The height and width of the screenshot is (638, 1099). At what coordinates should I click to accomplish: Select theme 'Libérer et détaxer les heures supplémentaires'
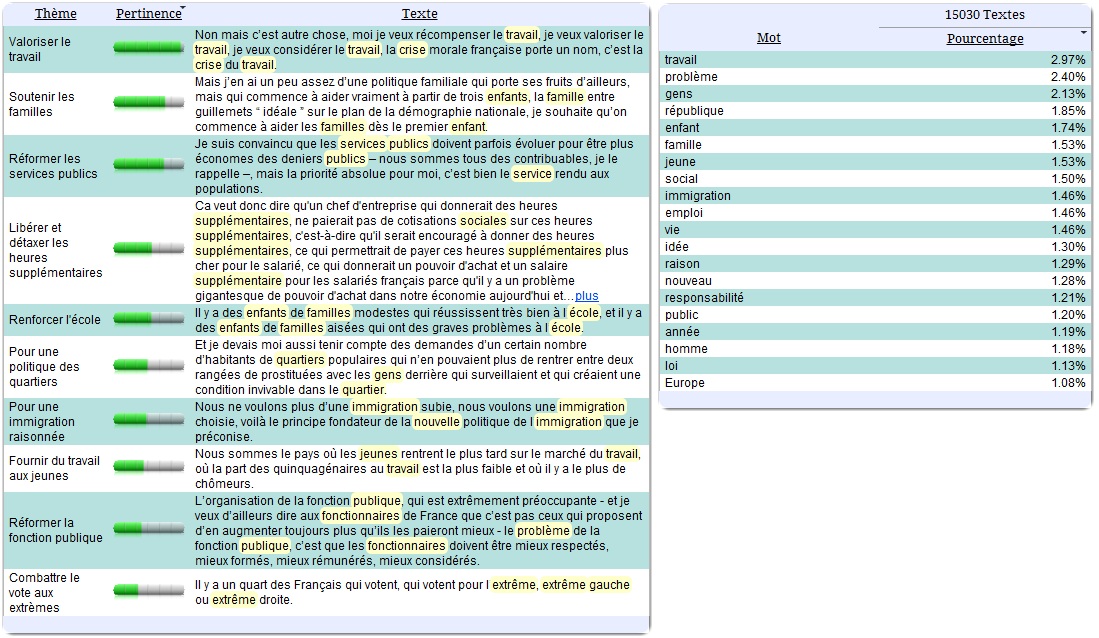(55, 250)
